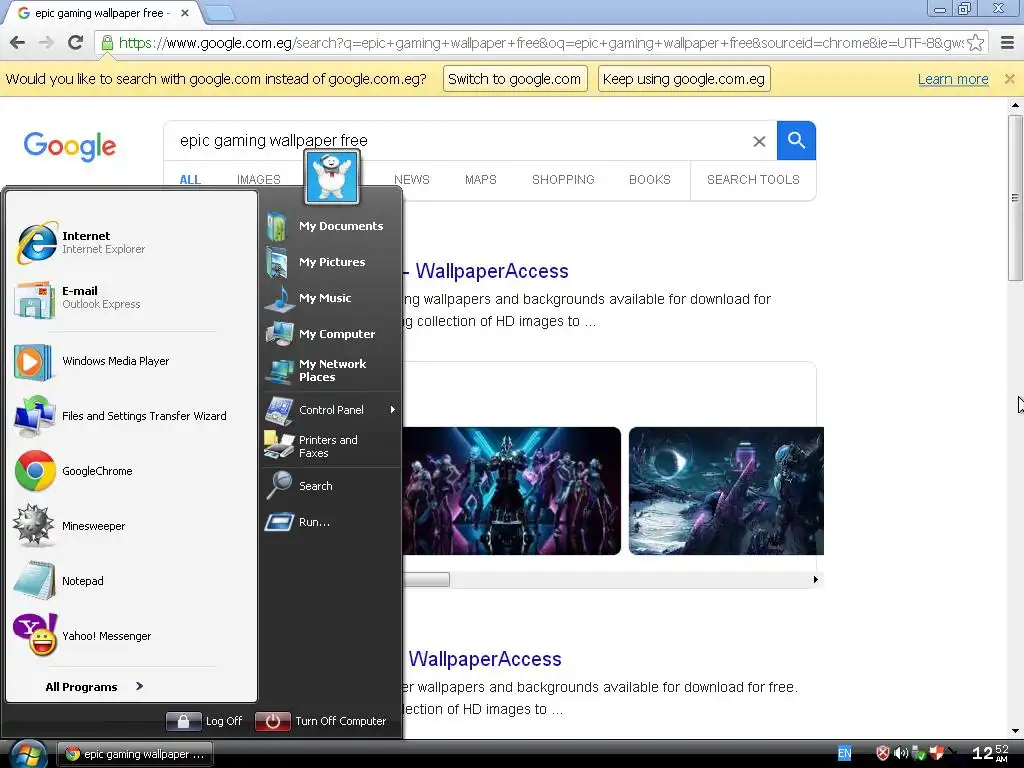Reload the current page
This screenshot has height=768, width=1024.
75,42
